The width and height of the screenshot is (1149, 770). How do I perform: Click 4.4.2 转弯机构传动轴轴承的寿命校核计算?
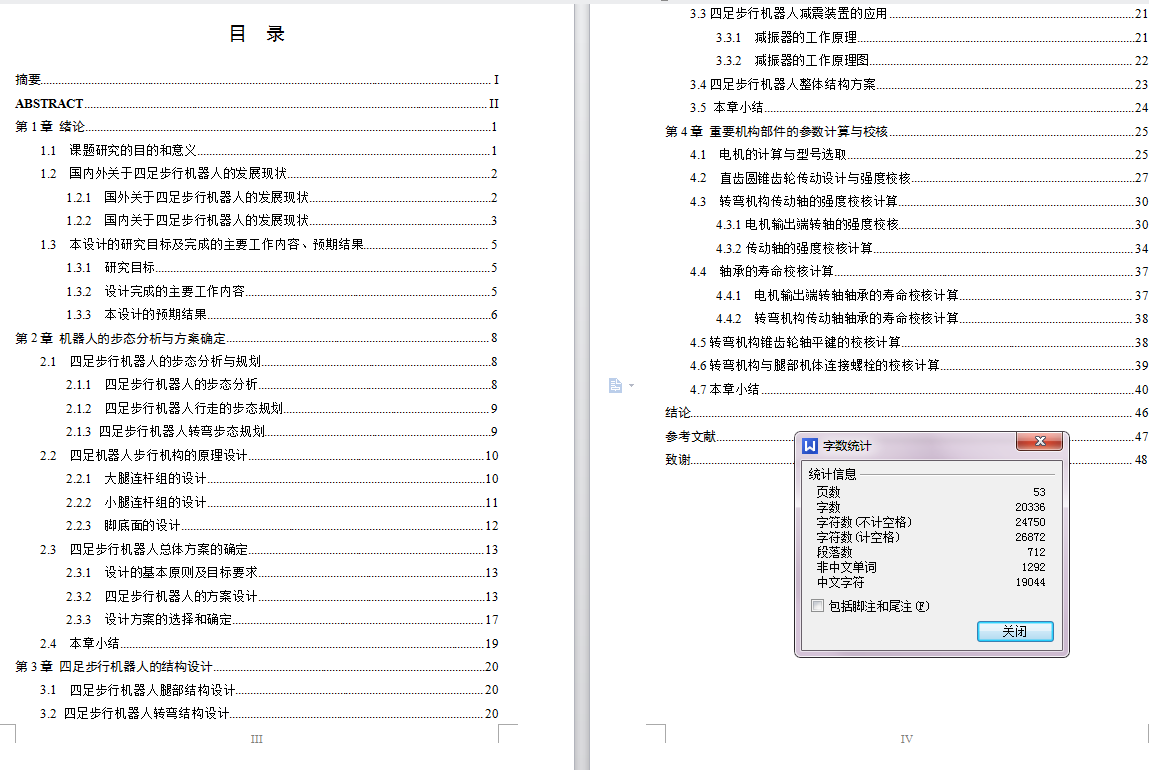point(932,318)
